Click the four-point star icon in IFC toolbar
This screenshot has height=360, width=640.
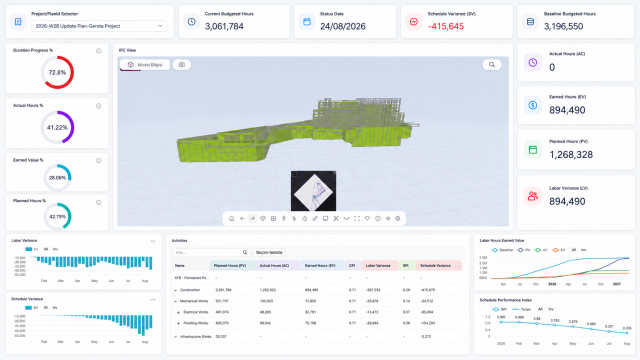pos(388,218)
